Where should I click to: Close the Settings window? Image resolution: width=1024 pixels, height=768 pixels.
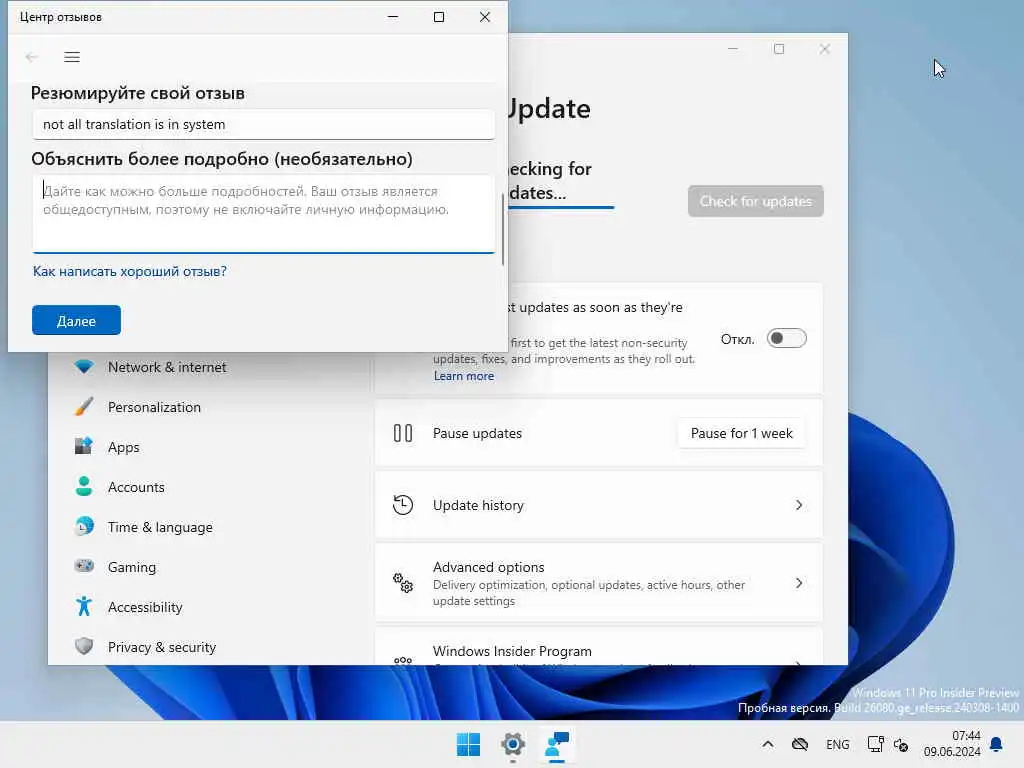pos(825,49)
